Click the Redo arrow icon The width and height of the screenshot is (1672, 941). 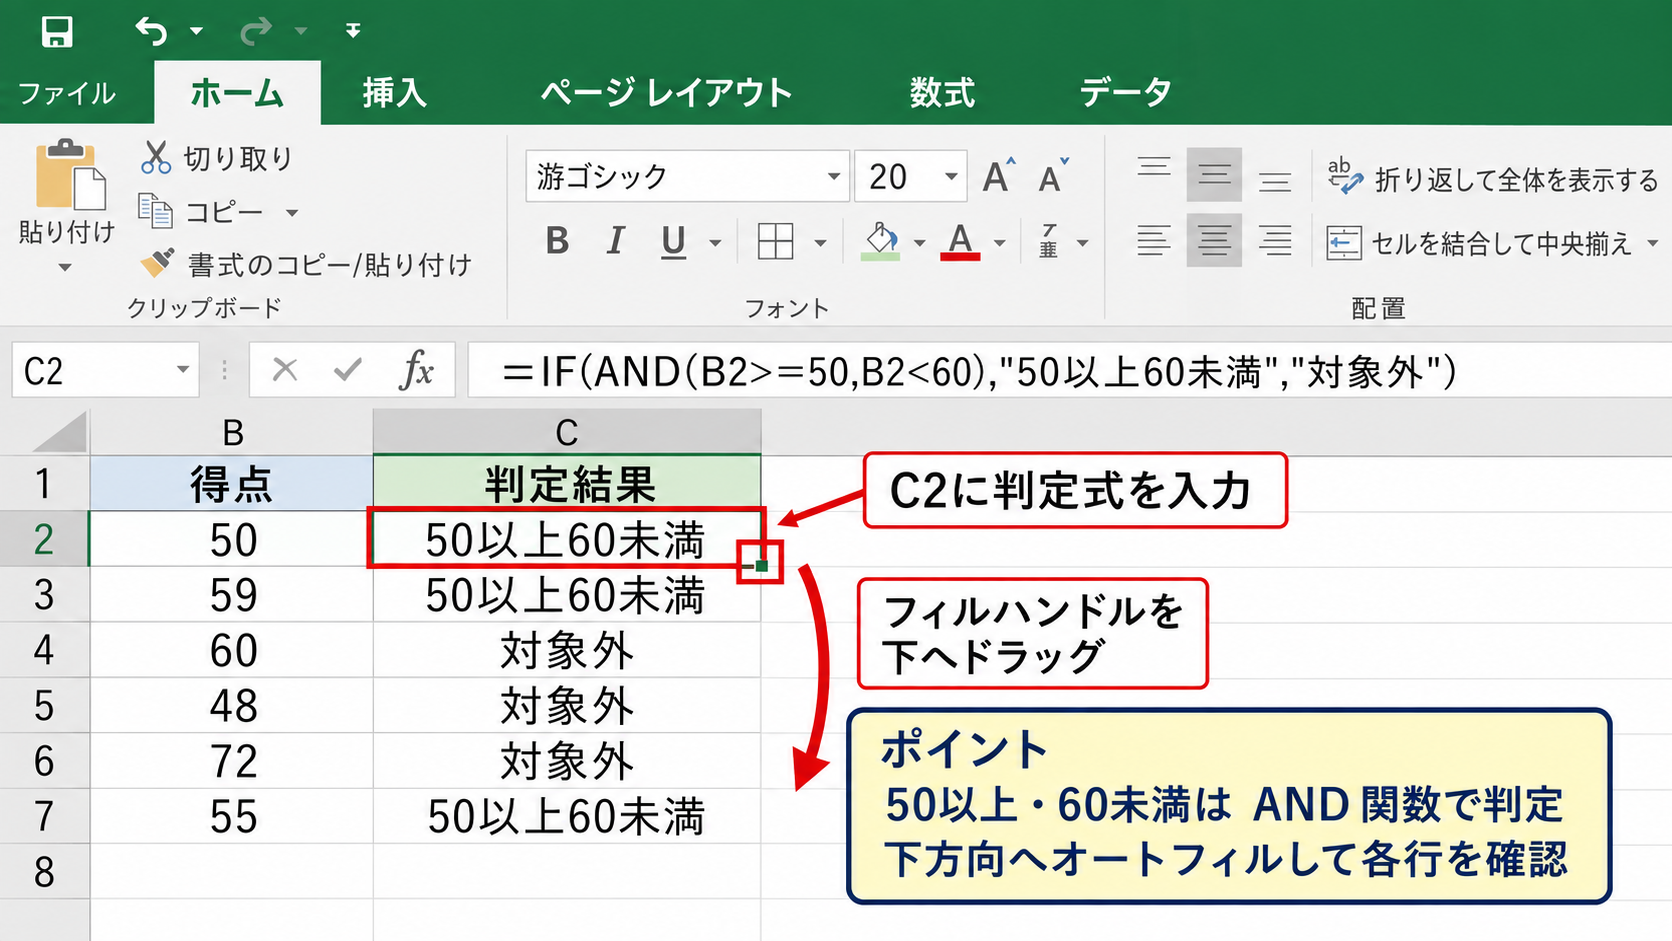point(256,31)
